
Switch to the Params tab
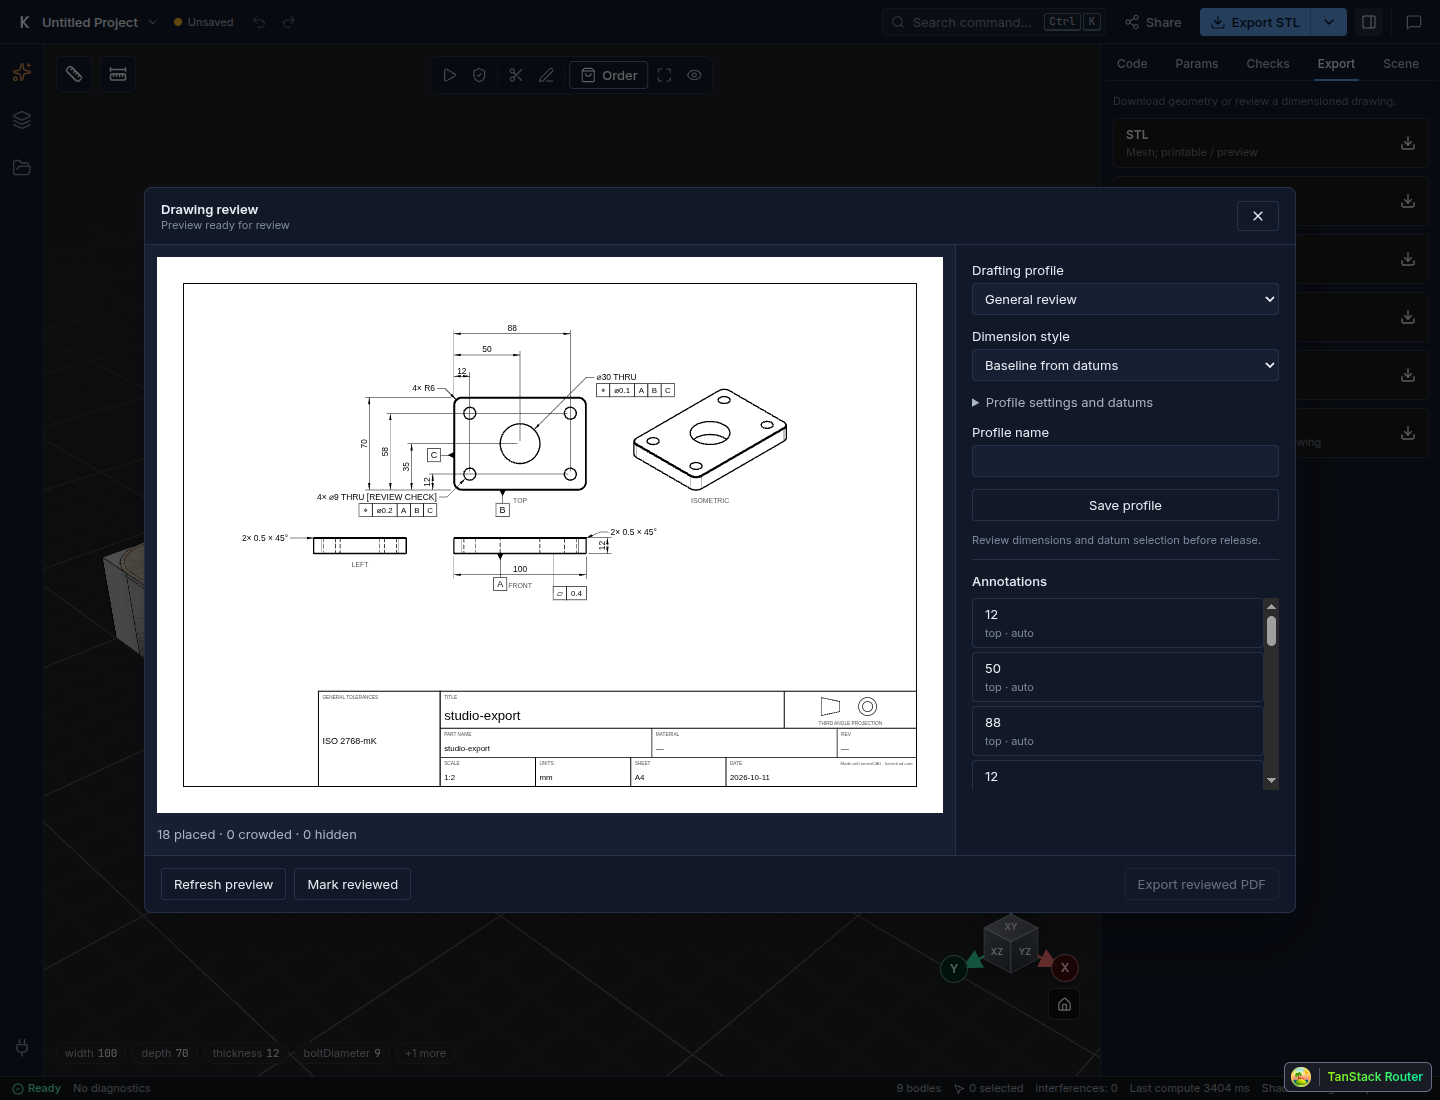pos(1197,64)
